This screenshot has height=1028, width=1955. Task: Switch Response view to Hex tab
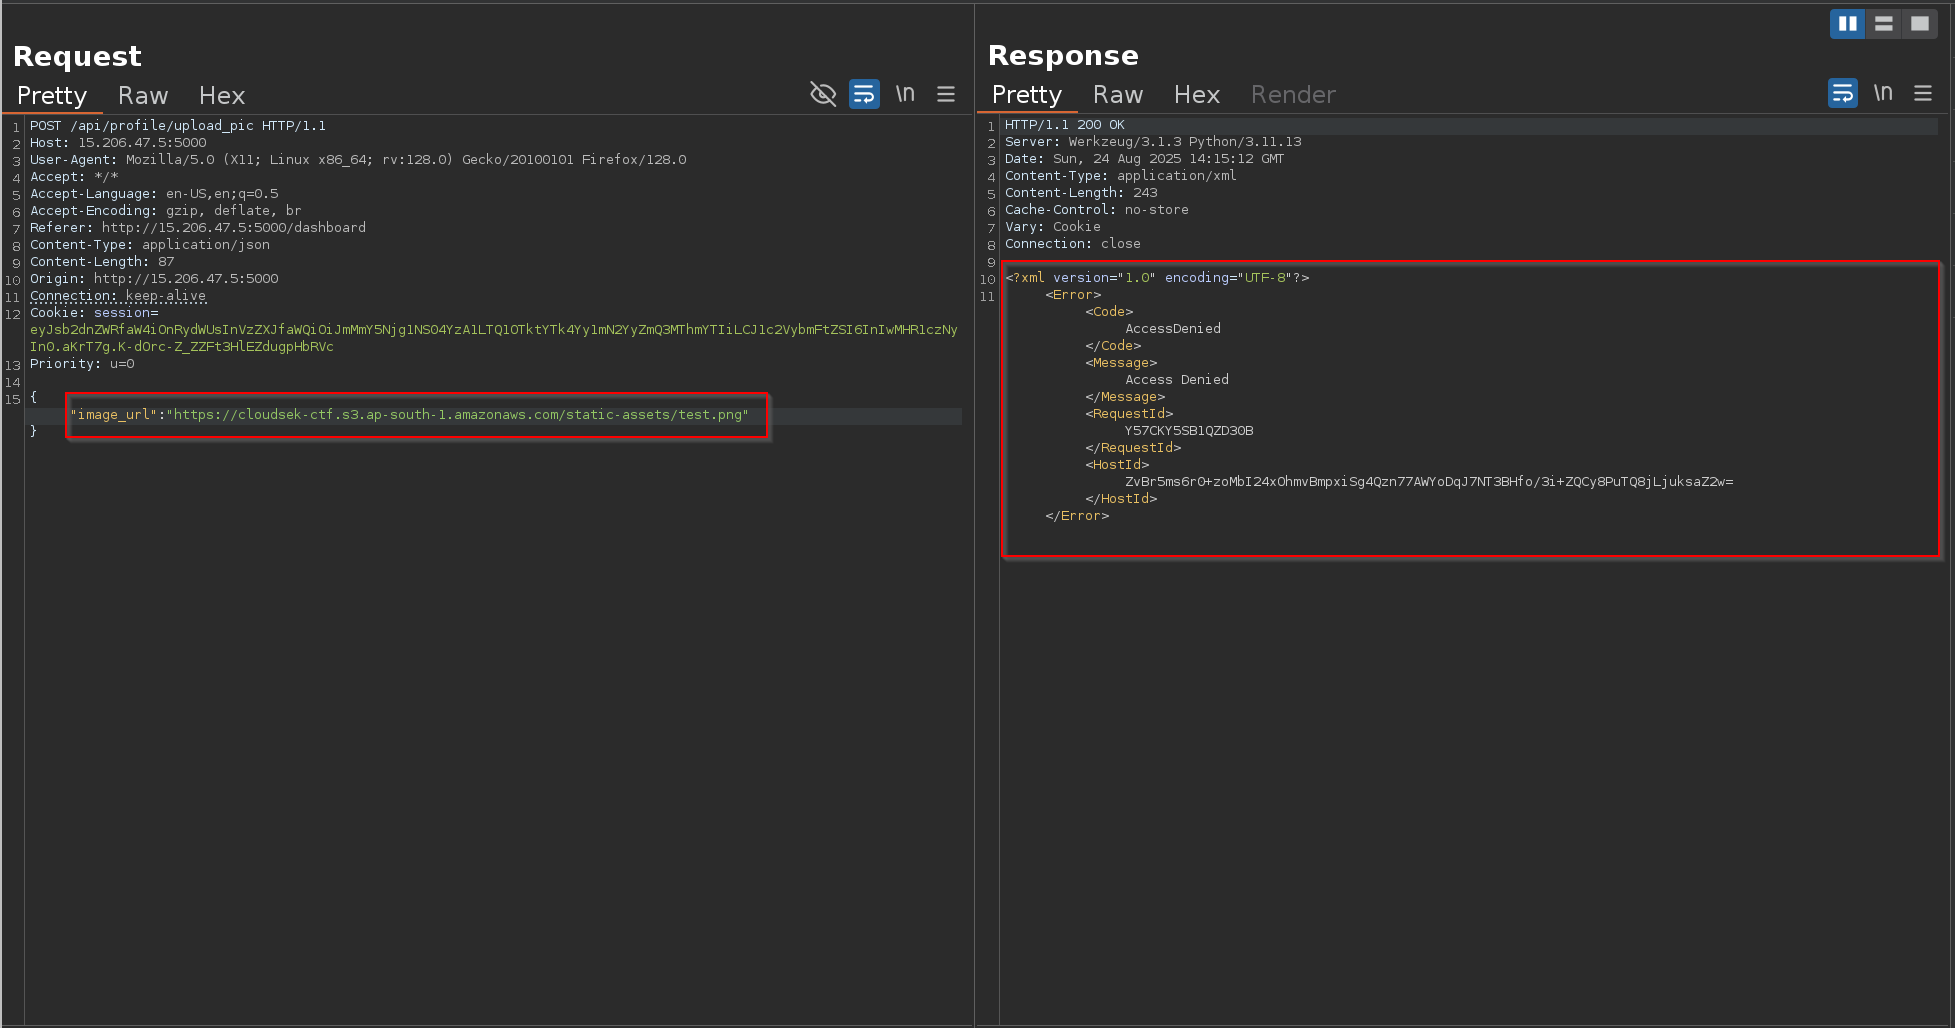pyautogui.click(x=1196, y=95)
